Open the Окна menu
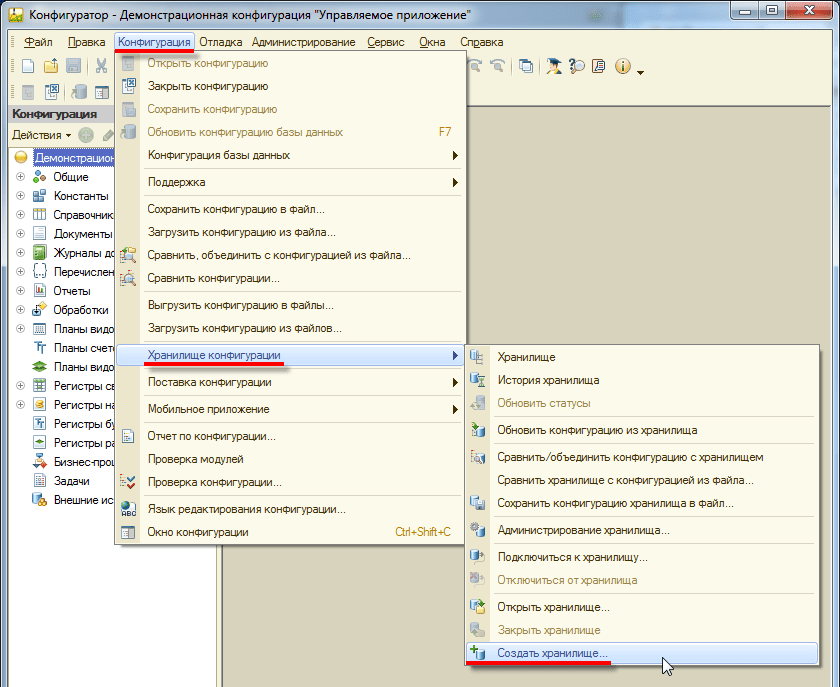 [x=432, y=42]
